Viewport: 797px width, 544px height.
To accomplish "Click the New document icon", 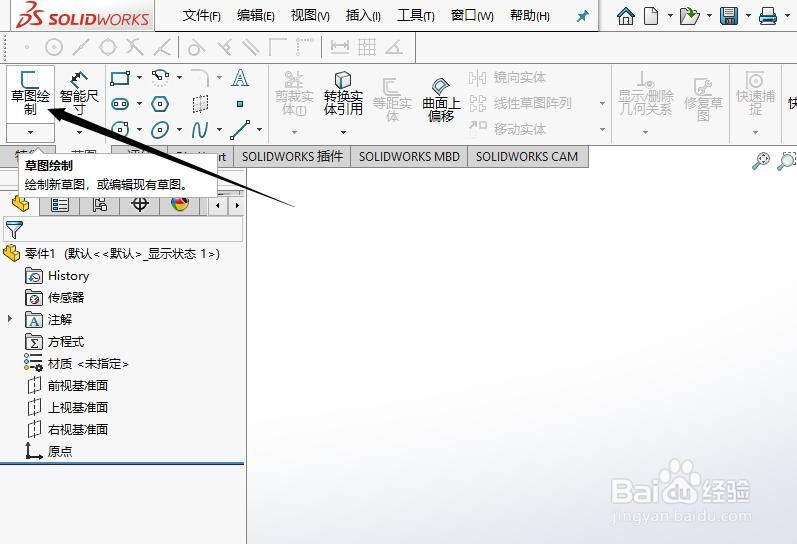I will (x=651, y=16).
